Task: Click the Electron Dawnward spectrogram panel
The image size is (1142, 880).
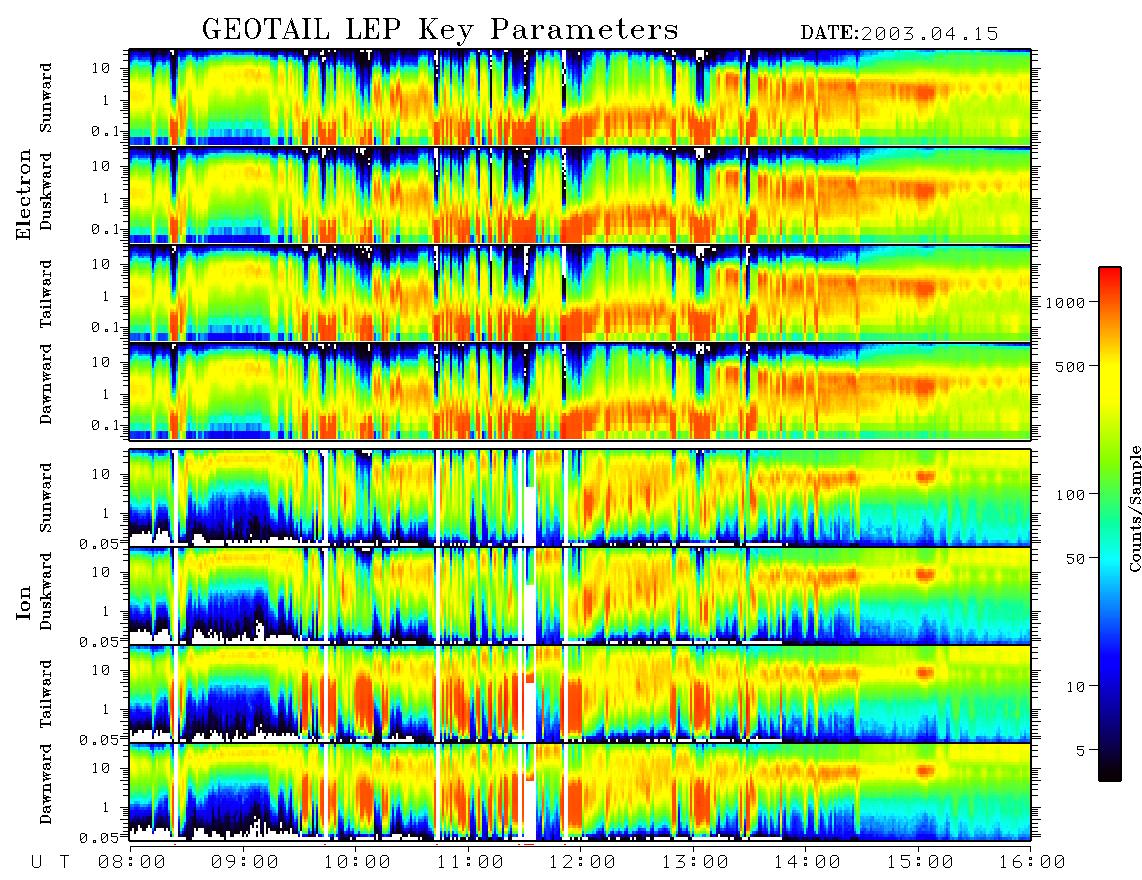Action: [580, 392]
